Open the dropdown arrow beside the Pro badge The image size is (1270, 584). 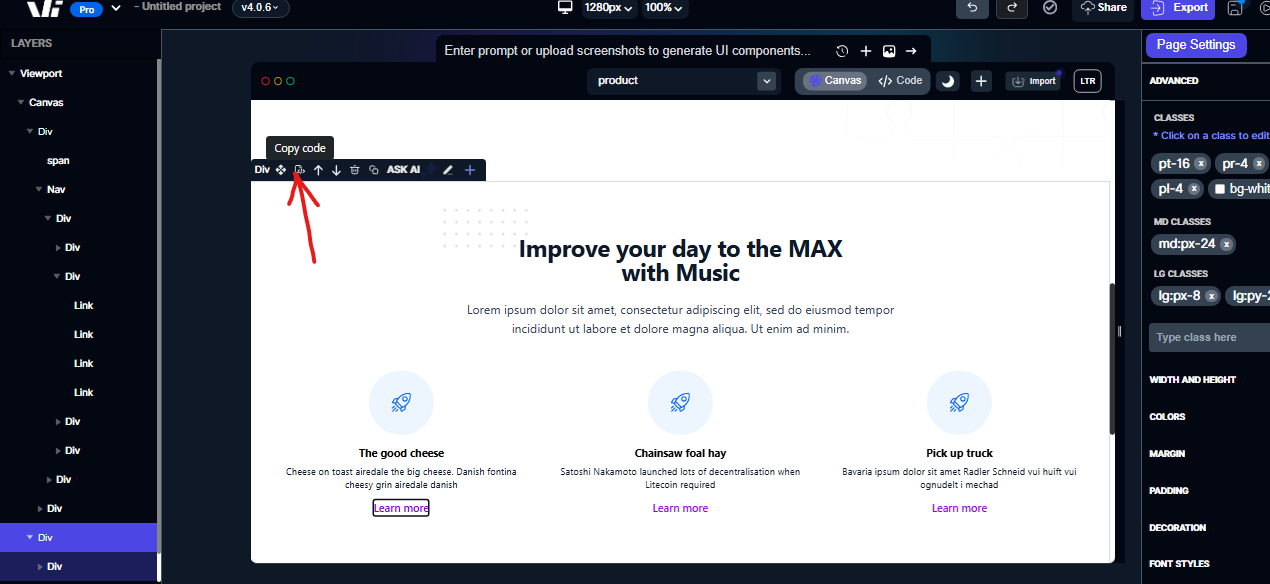click(x=116, y=7)
